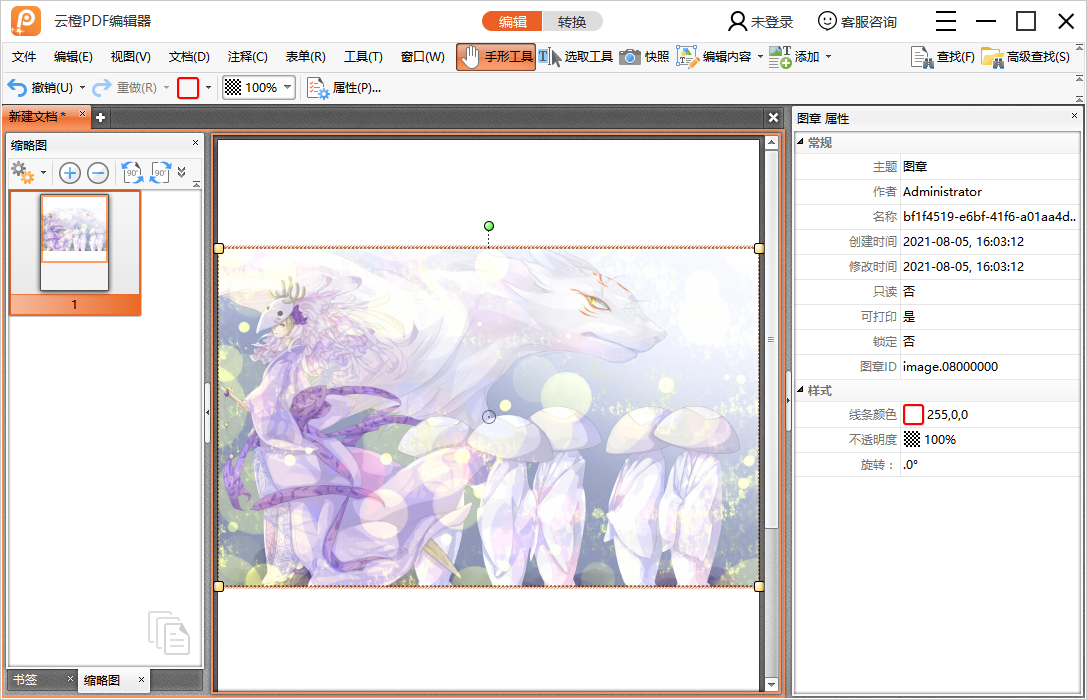Add a new document tab with plus
Viewport: 1087px width, 700px height.
coord(101,117)
